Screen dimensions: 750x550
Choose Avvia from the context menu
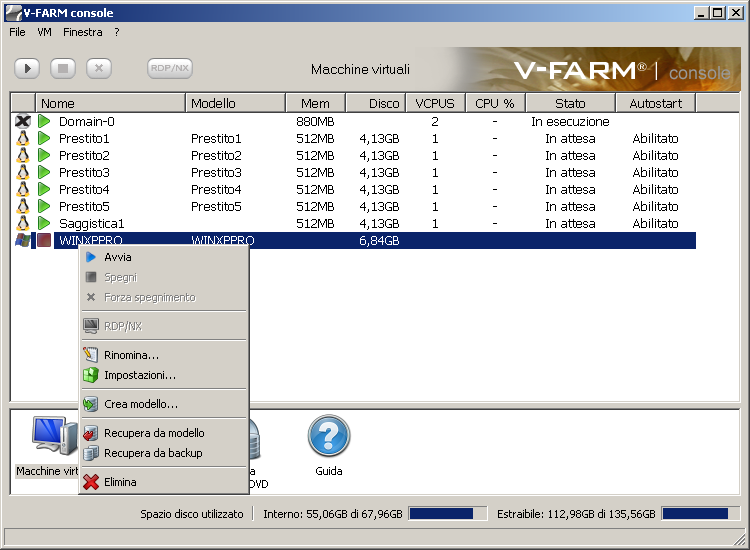(164, 257)
